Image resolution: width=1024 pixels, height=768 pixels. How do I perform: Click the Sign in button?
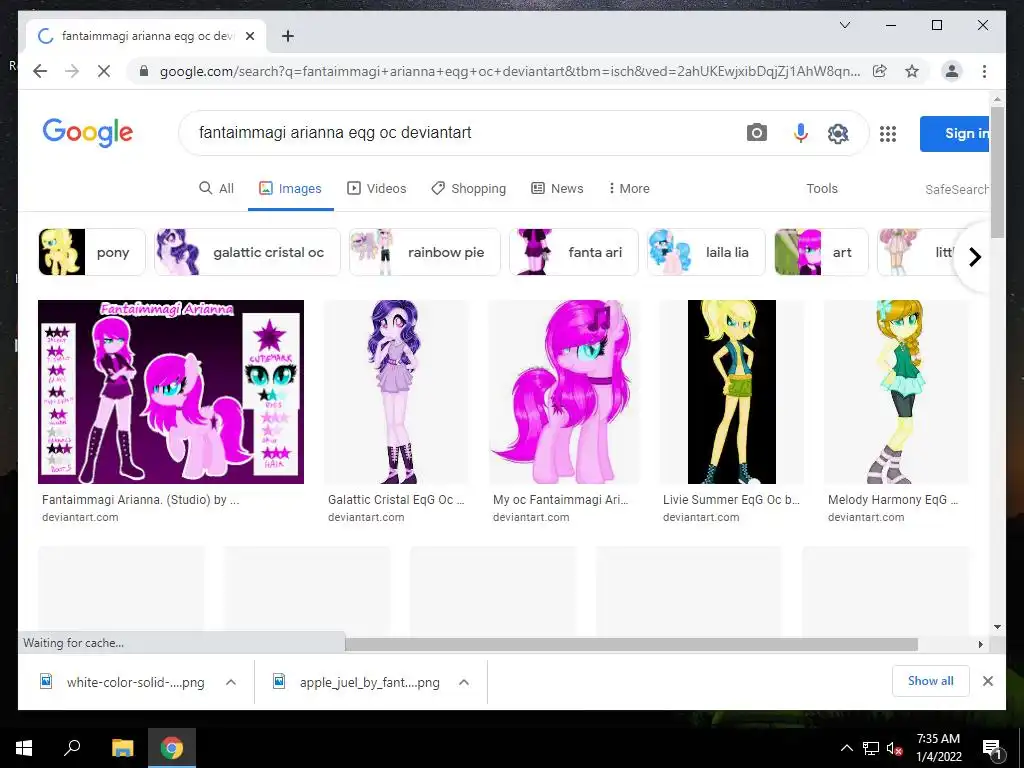tap(955, 133)
